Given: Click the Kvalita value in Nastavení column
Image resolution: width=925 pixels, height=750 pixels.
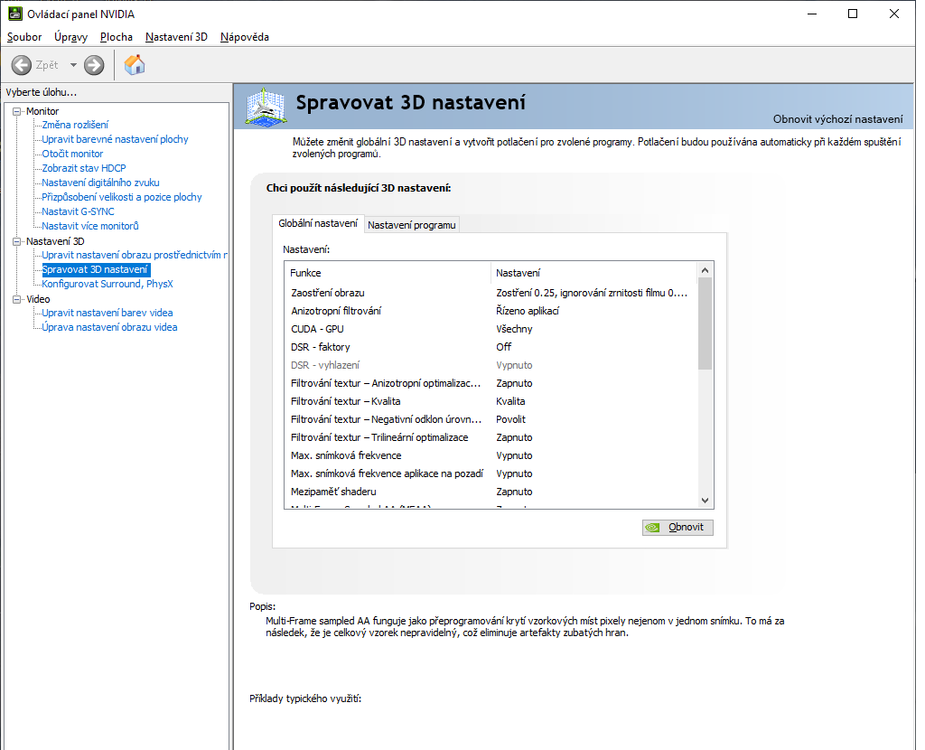Looking at the screenshot, I should 510,401.
